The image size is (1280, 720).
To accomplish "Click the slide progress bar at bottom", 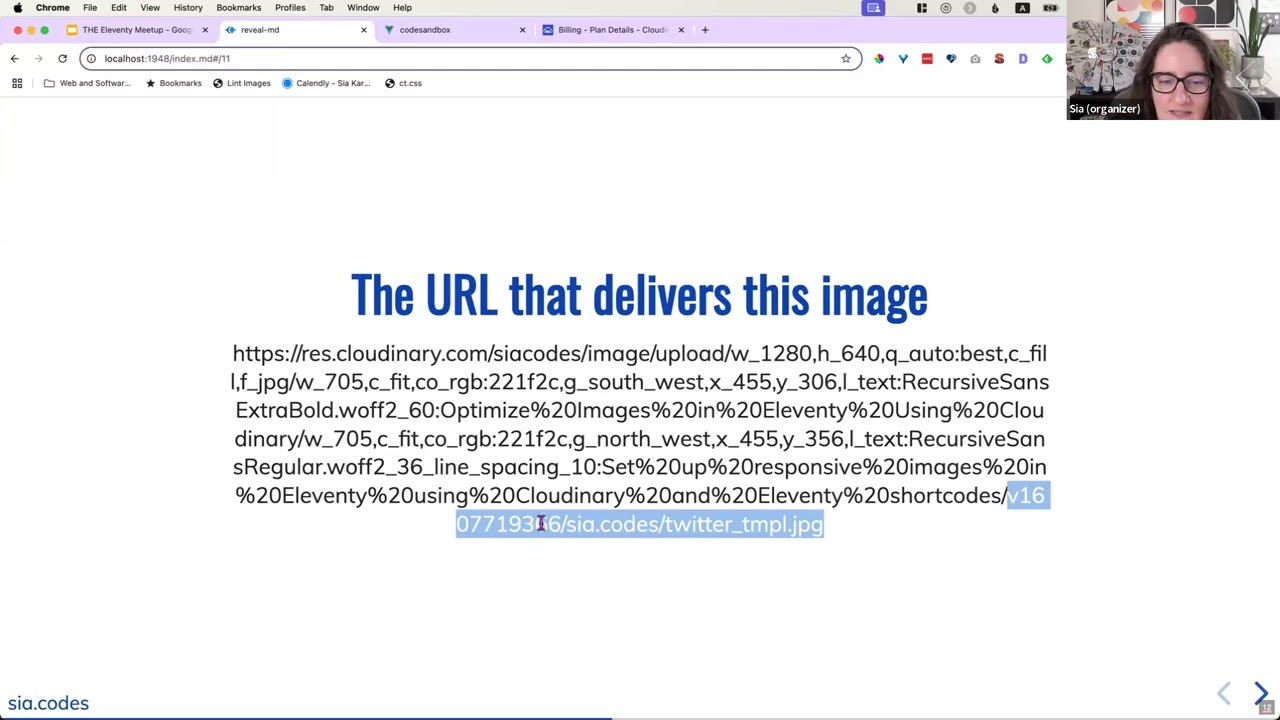I will 640,718.
